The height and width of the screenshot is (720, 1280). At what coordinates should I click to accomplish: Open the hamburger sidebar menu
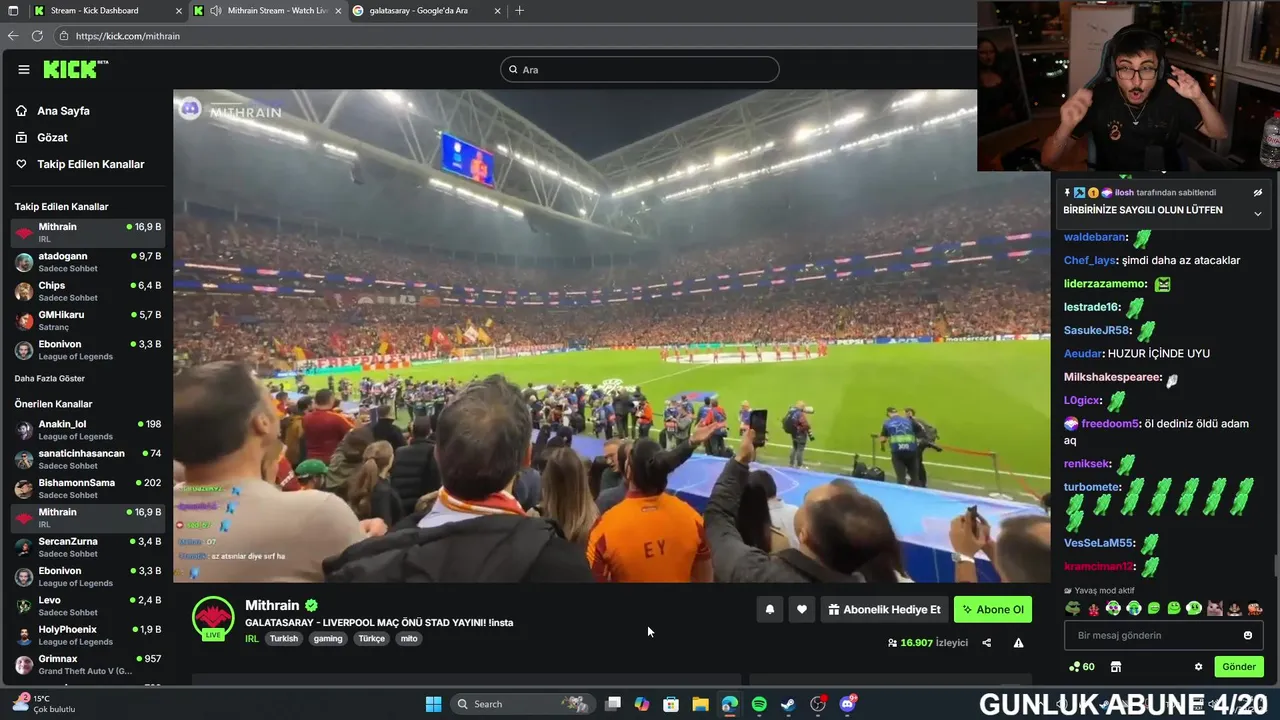pos(24,69)
